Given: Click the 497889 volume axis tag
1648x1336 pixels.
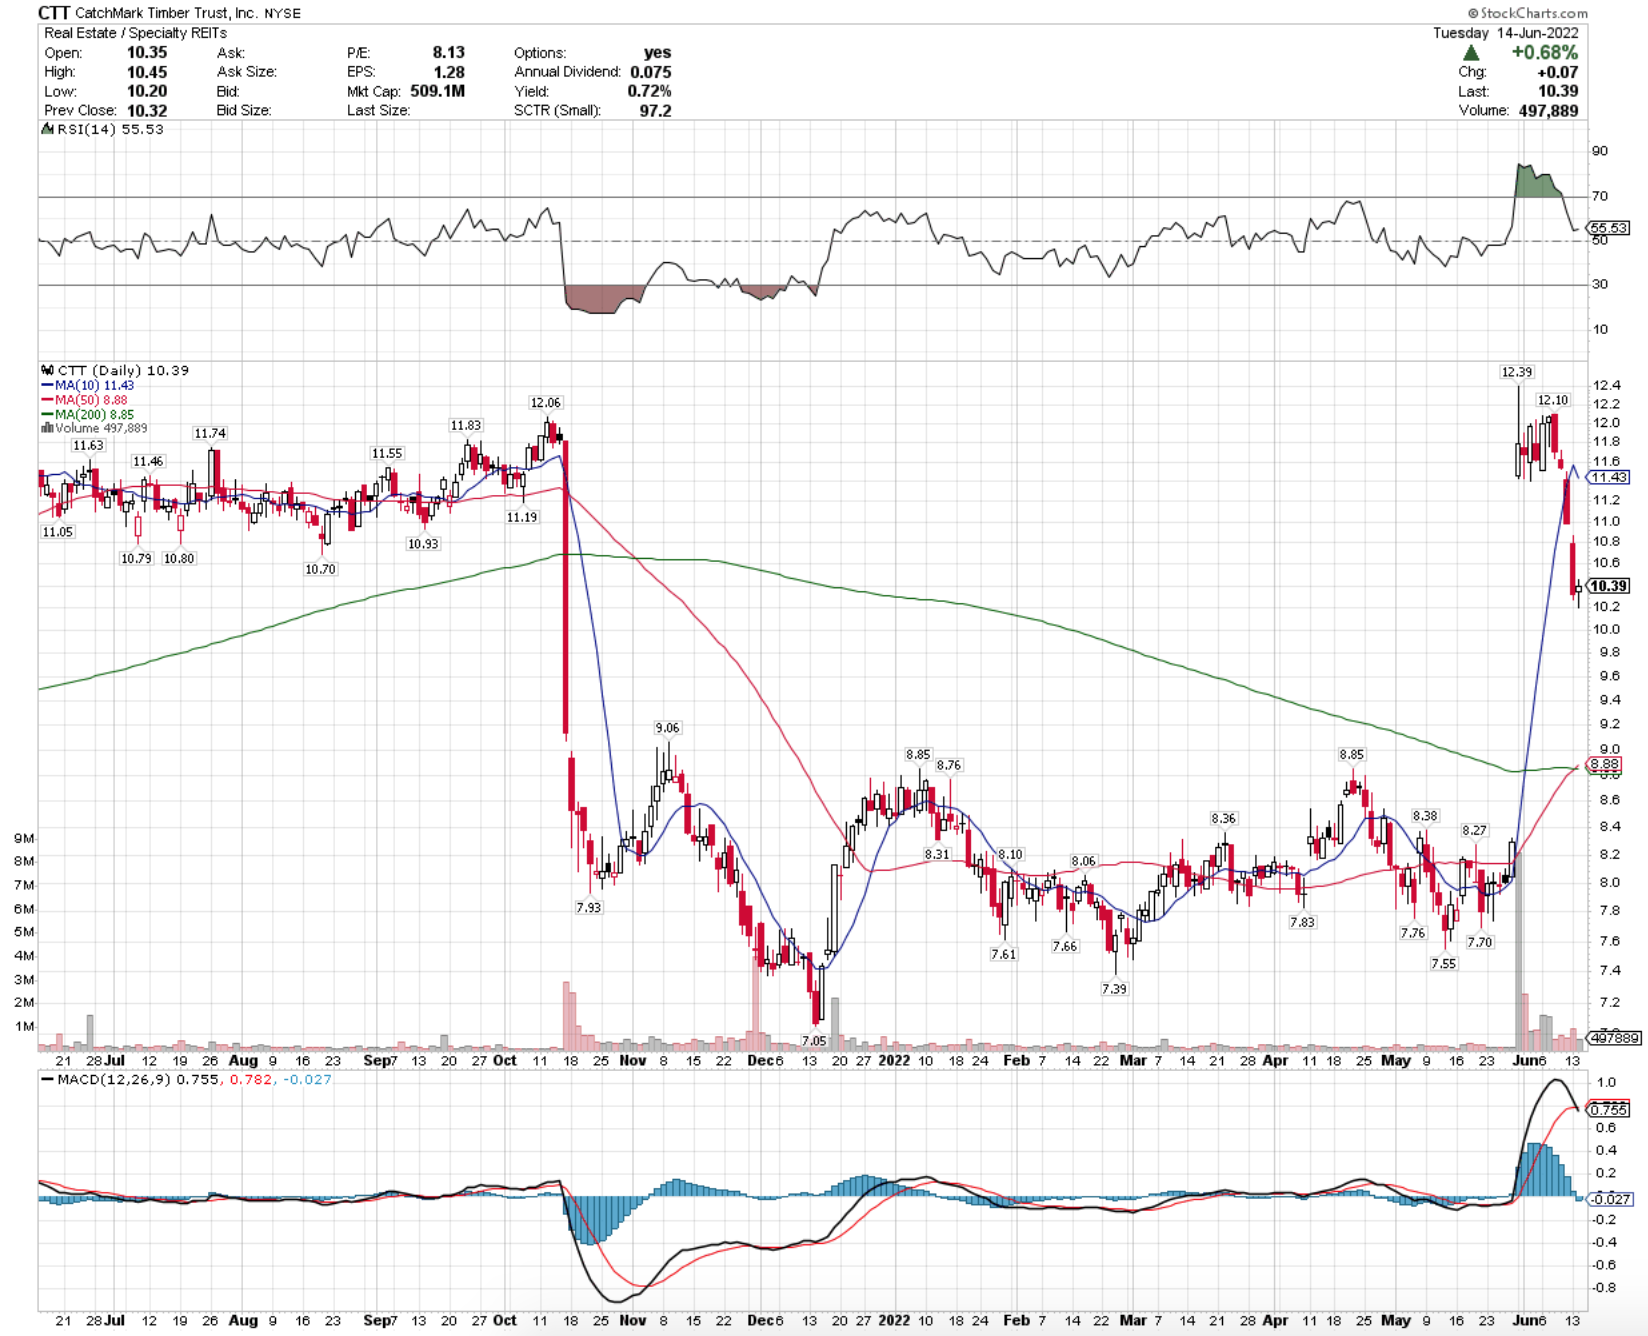Looking at the screenshot, I should pyautogui.click(x=1614, y=1038).
